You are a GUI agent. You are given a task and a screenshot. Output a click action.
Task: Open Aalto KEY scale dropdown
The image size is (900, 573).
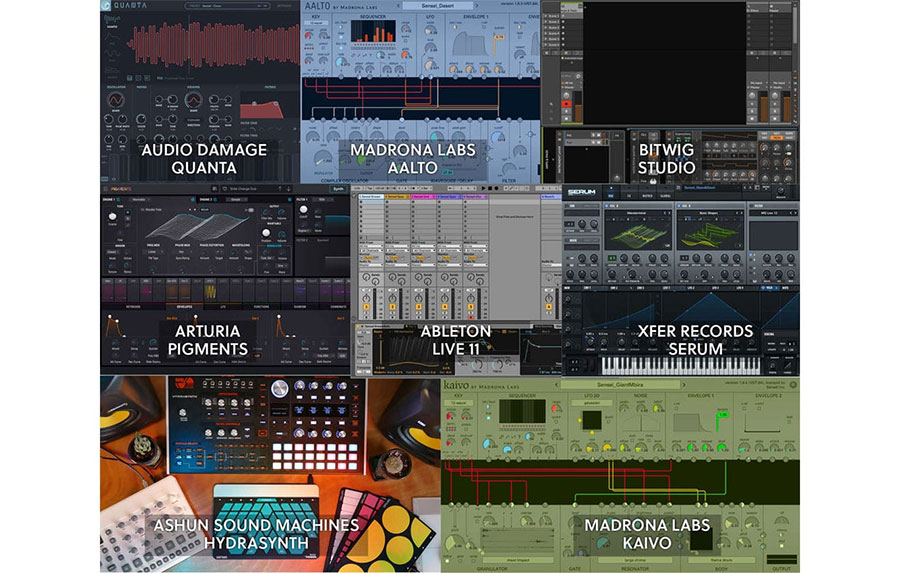point(316,23)
